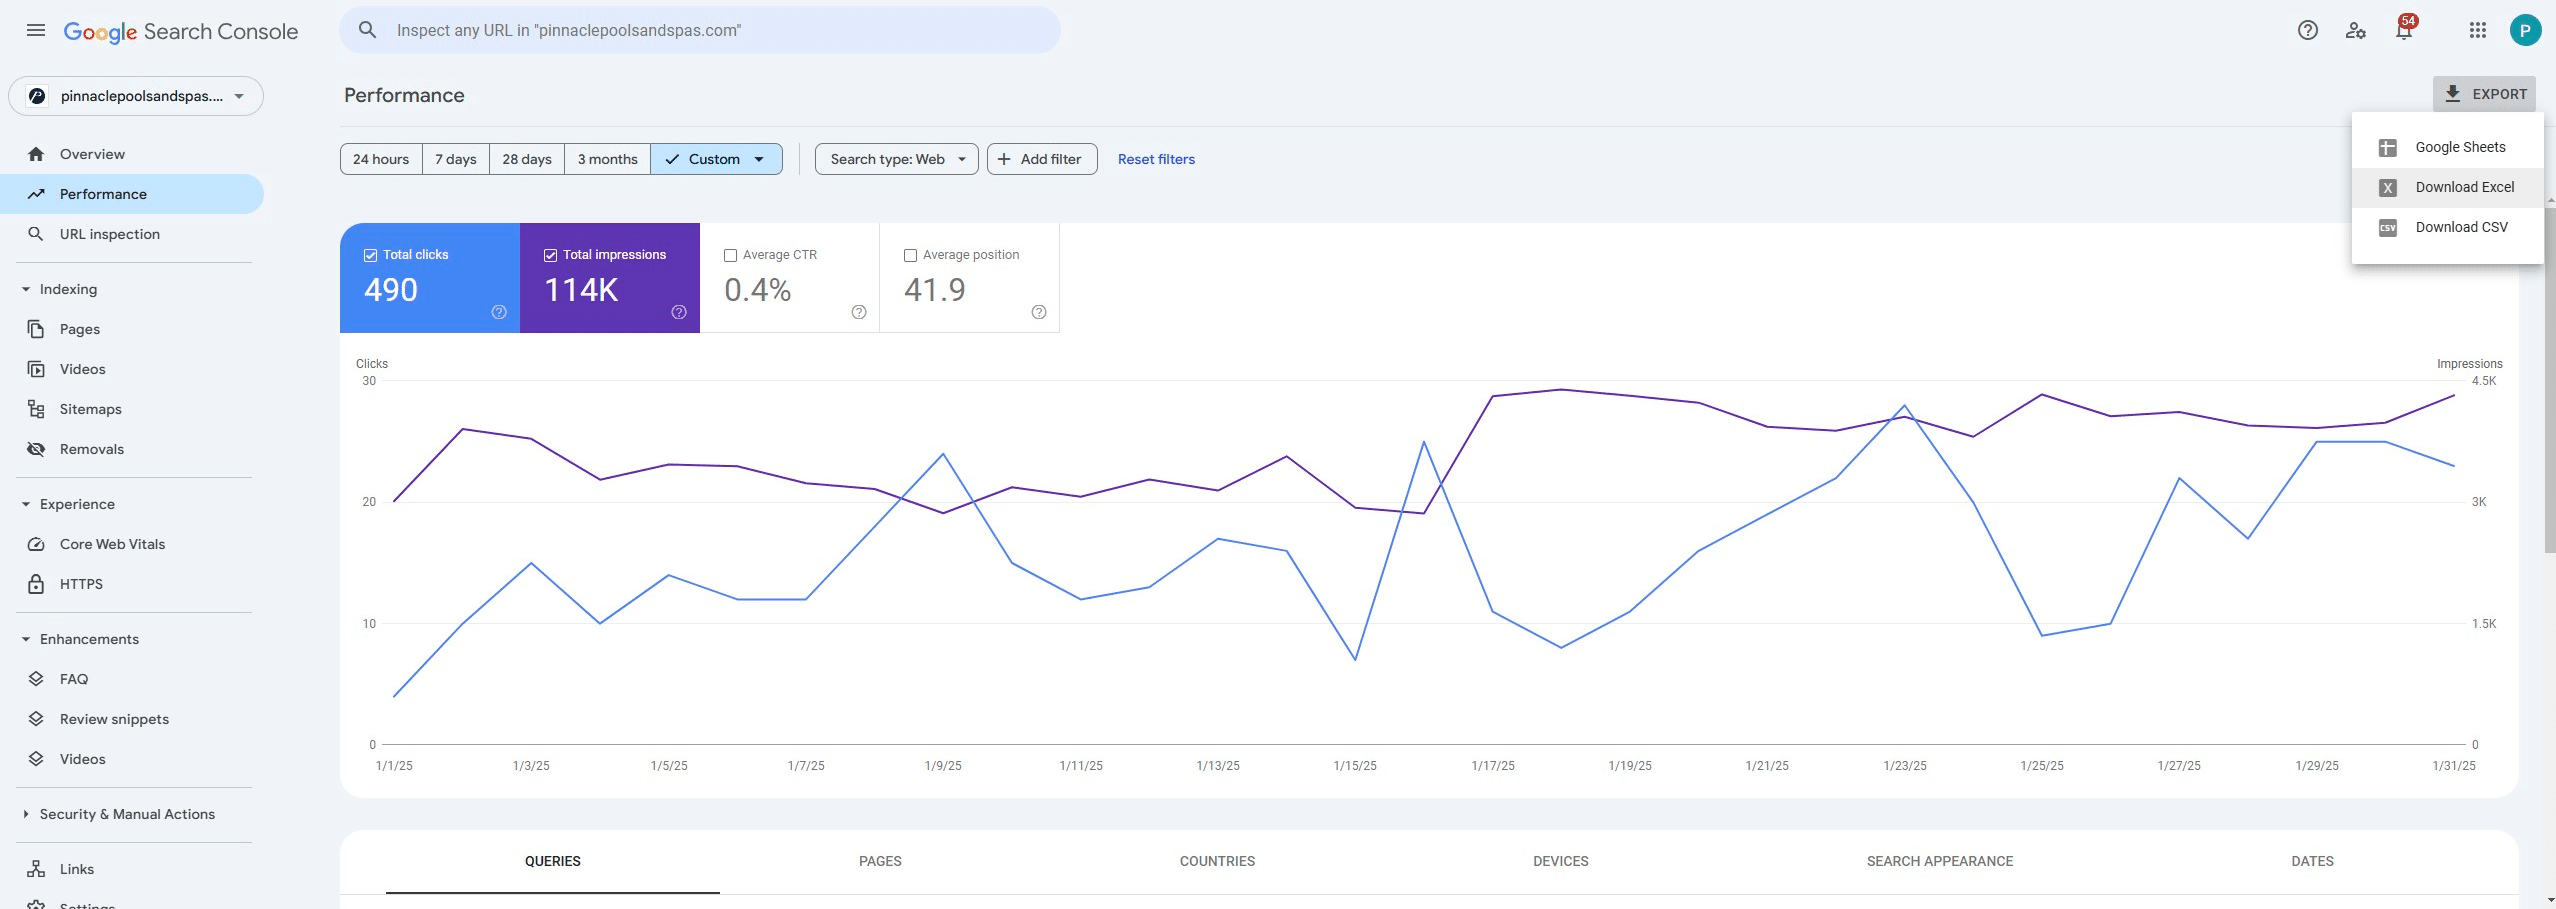Click the Reset filters link
Screen dimensions: 2556x909
tap(1156, 159)
